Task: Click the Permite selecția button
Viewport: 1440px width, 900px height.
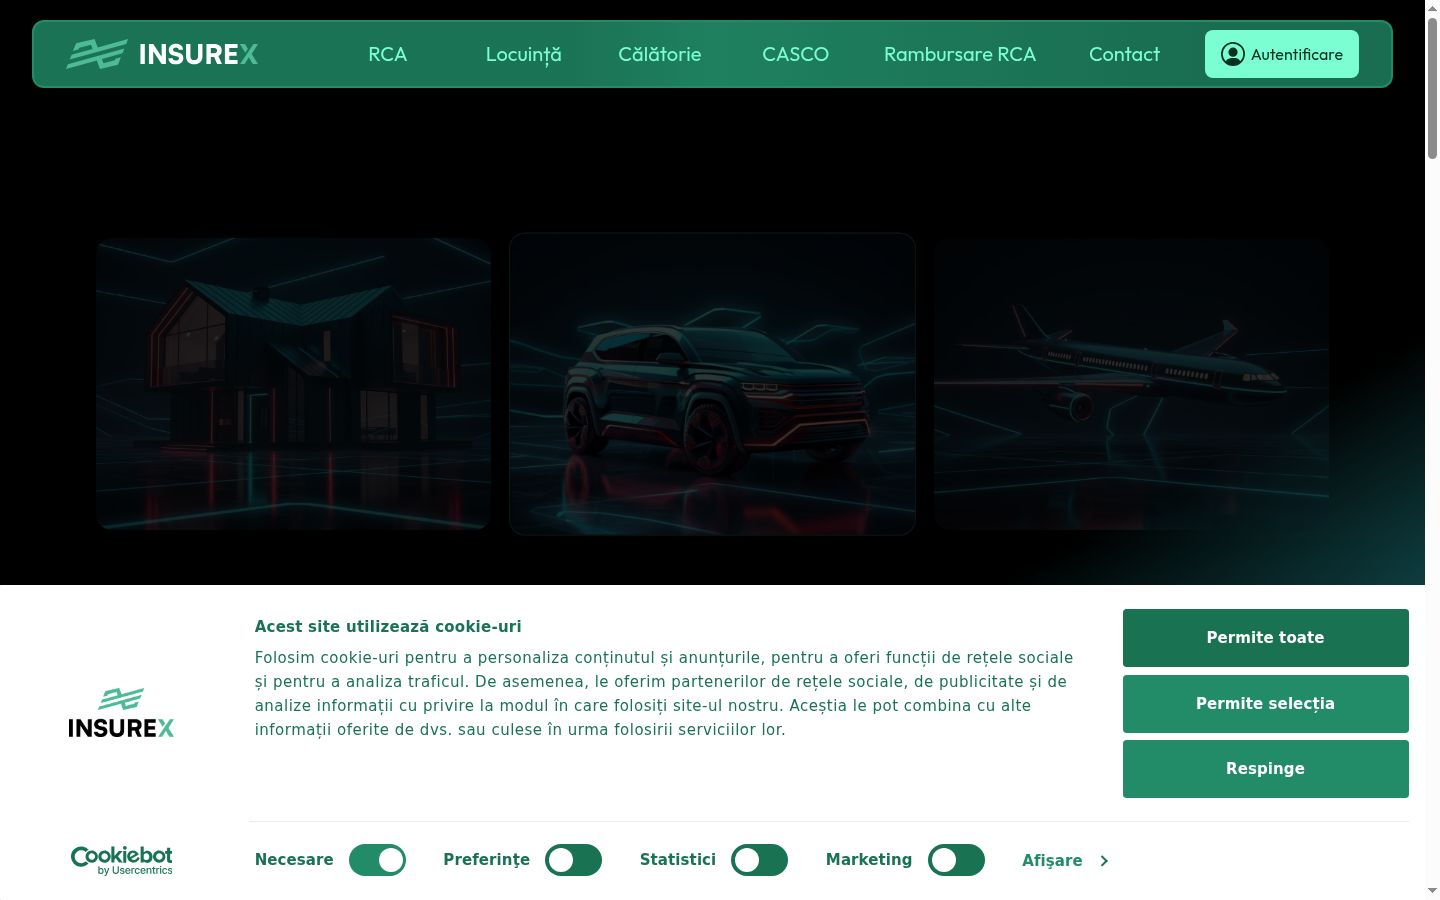Action: tap(1266, 704)
